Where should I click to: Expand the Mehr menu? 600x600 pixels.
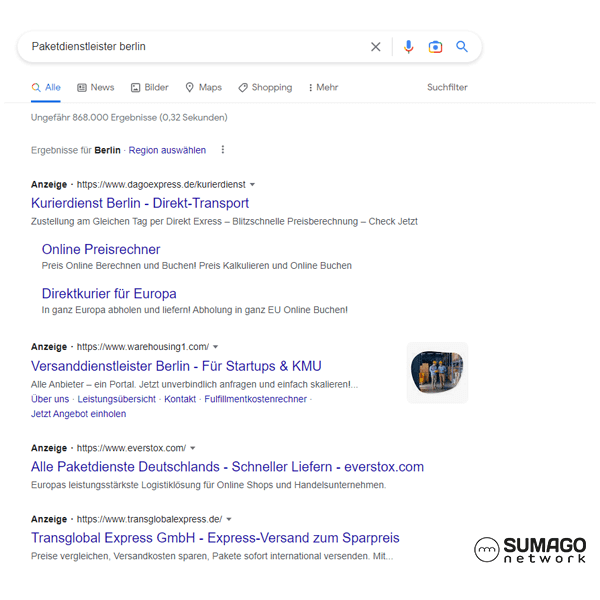[x=323, y=88]
